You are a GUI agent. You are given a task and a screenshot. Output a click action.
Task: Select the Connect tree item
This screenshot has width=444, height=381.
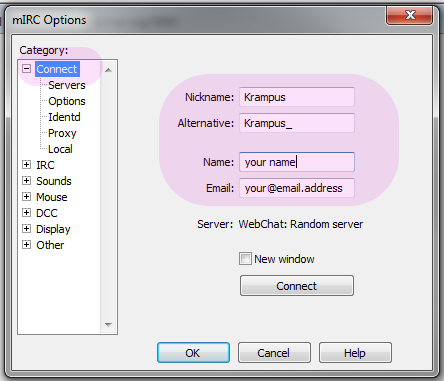(57, 69)
